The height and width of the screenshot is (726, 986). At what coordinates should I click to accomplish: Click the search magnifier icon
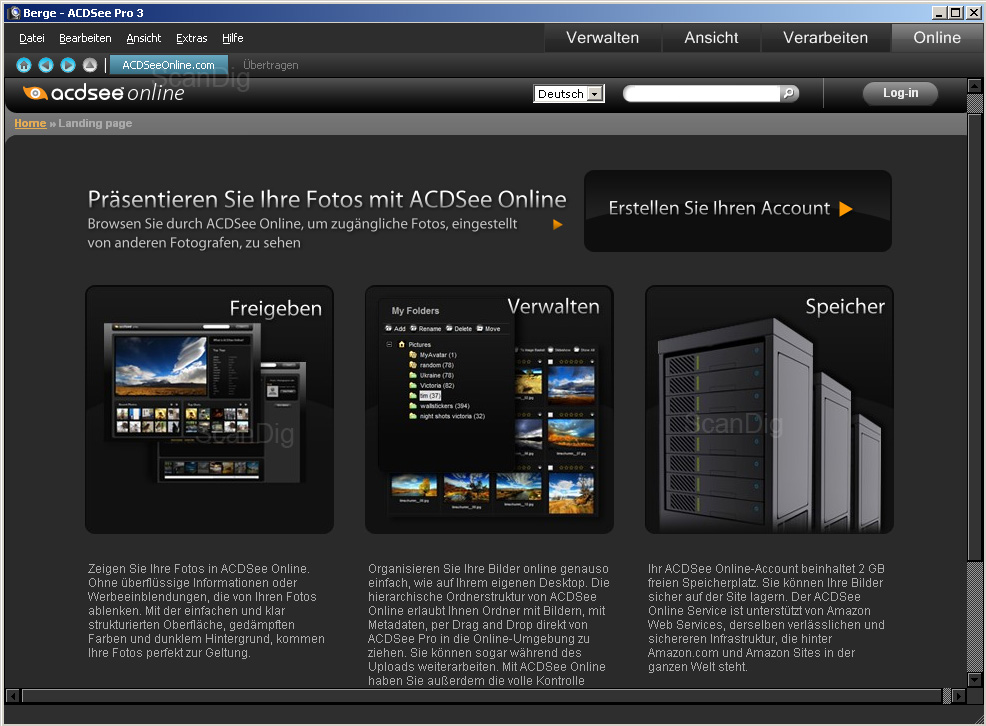789,93
